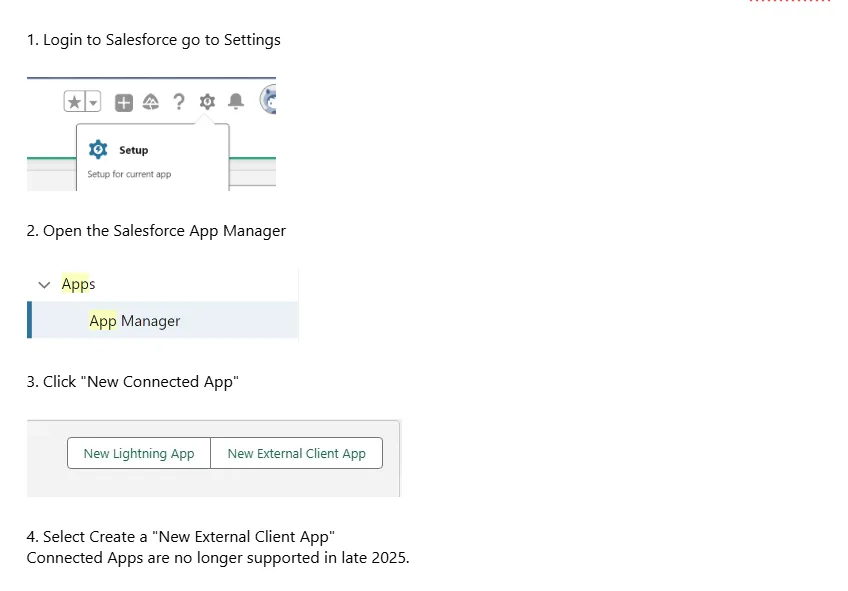Collapse the Apps tree chevron
The image size is (848, 591).
coord(44,284)
